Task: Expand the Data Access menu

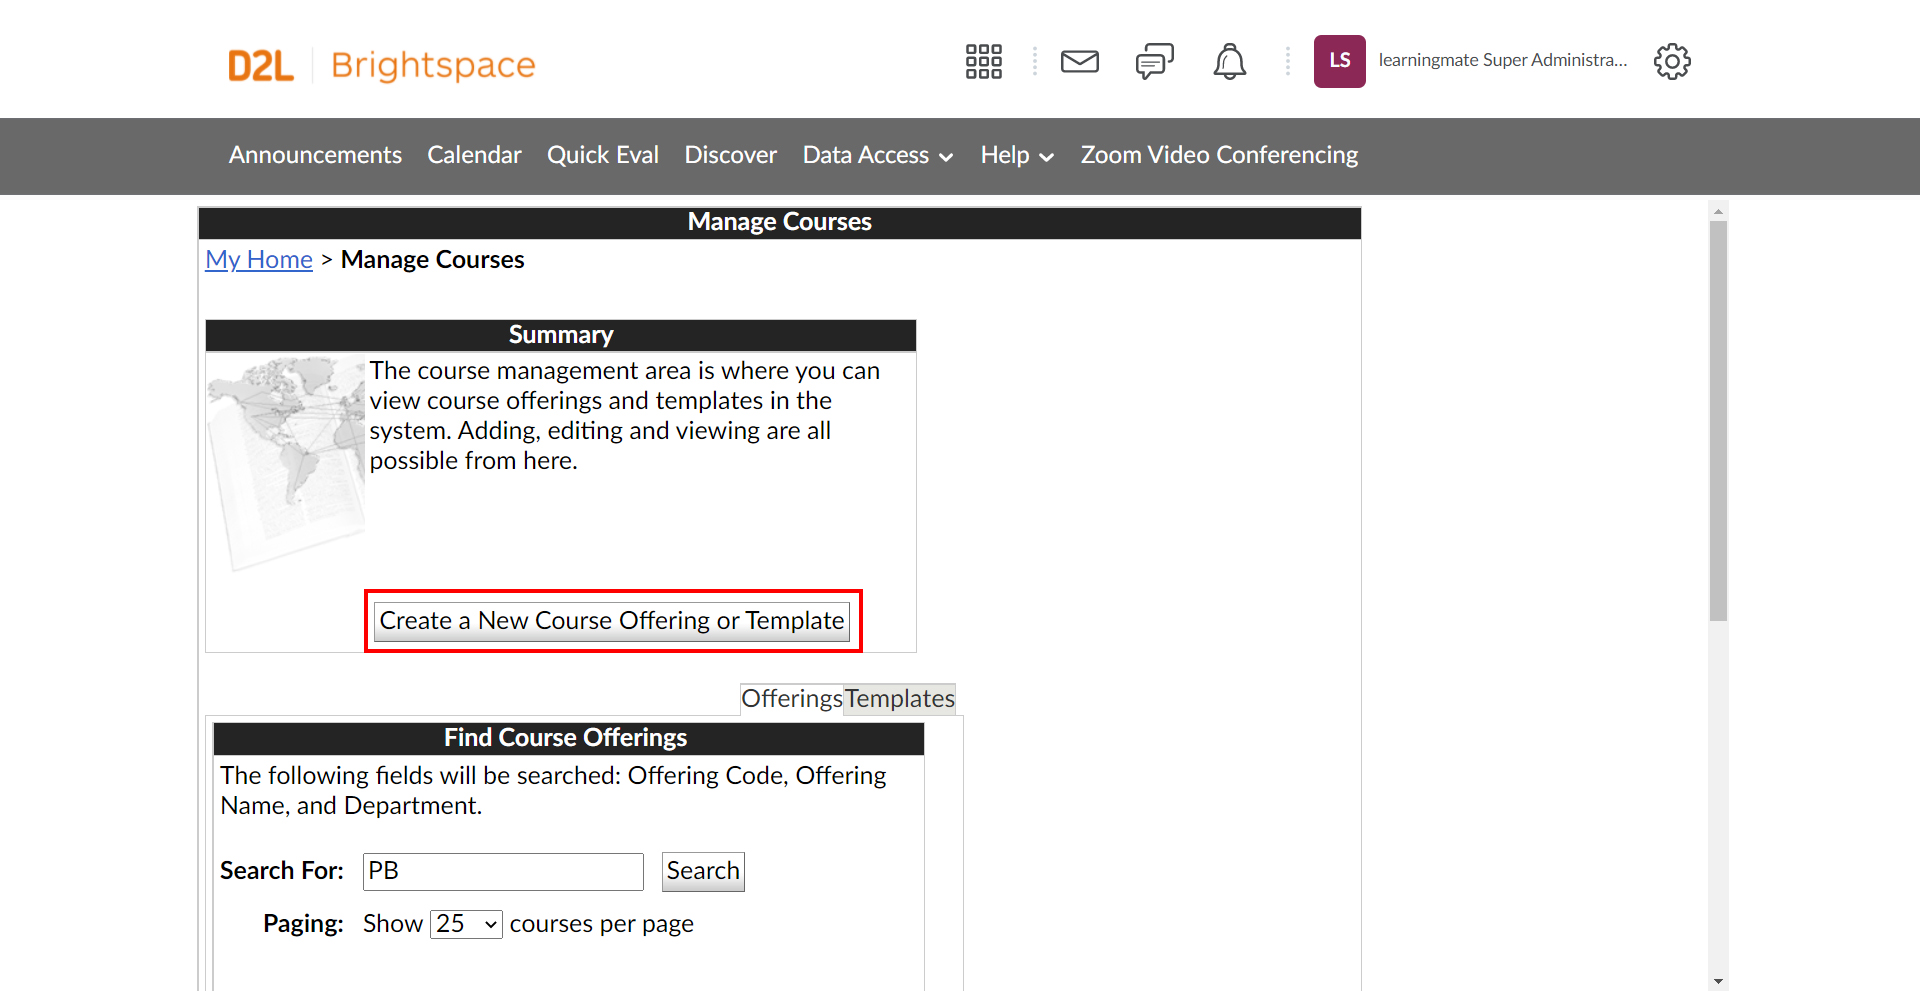Action: tap(878, 155)
